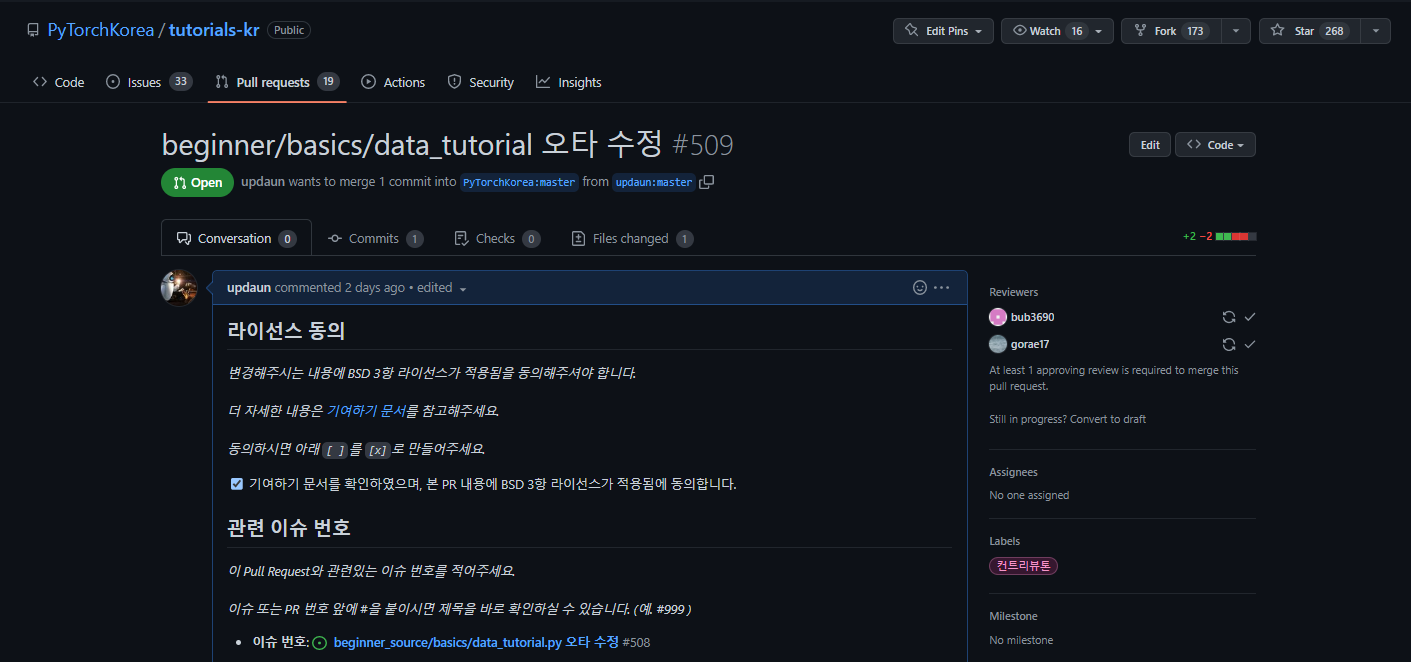Click Assignees sidebar heading
The image size is (1411, 662).
click(x=1013, y=472)
